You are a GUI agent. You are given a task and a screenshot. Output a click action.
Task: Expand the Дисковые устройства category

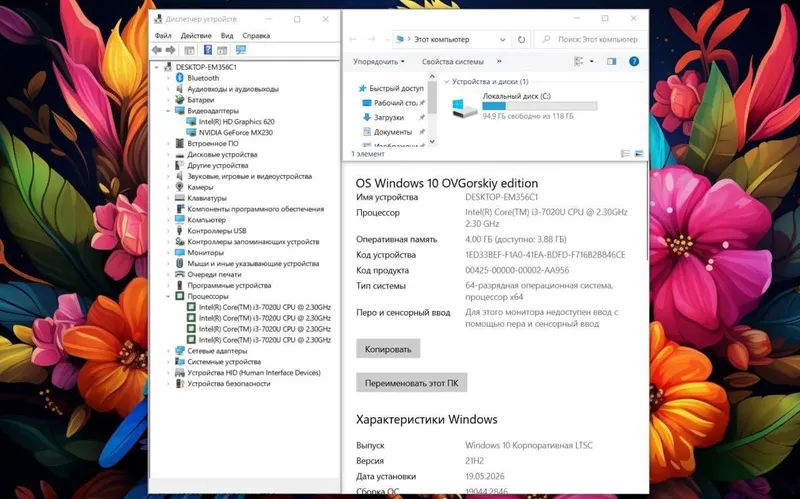point(168,154)
